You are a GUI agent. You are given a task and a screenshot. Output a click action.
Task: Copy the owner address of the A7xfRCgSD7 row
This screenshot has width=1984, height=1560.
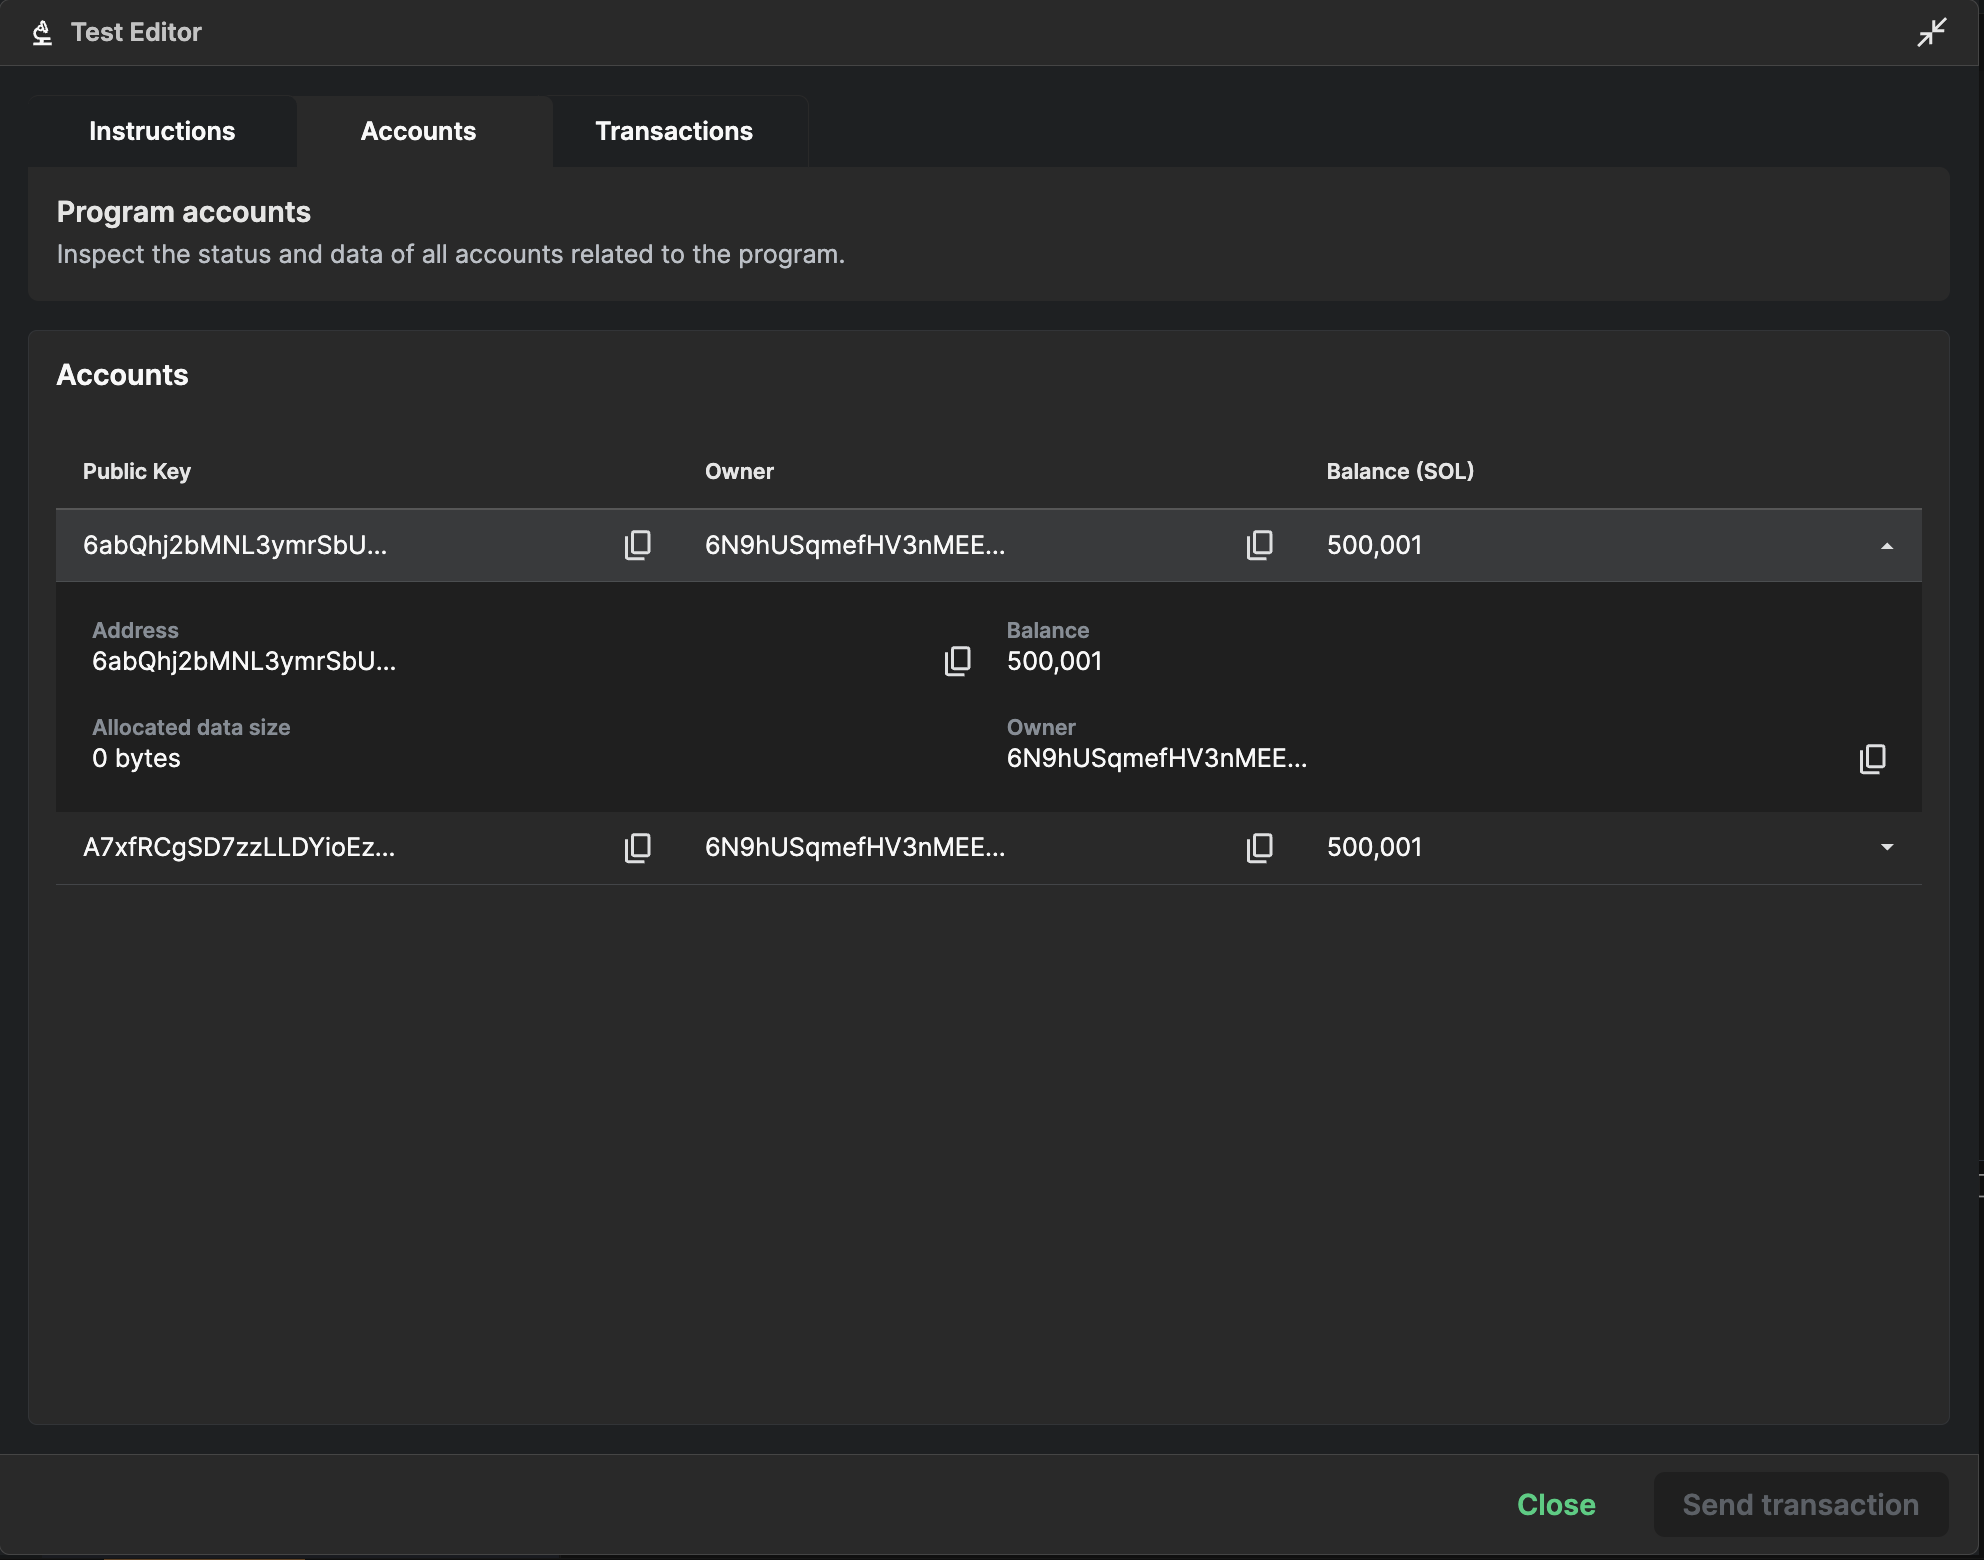pos(1259,847)
